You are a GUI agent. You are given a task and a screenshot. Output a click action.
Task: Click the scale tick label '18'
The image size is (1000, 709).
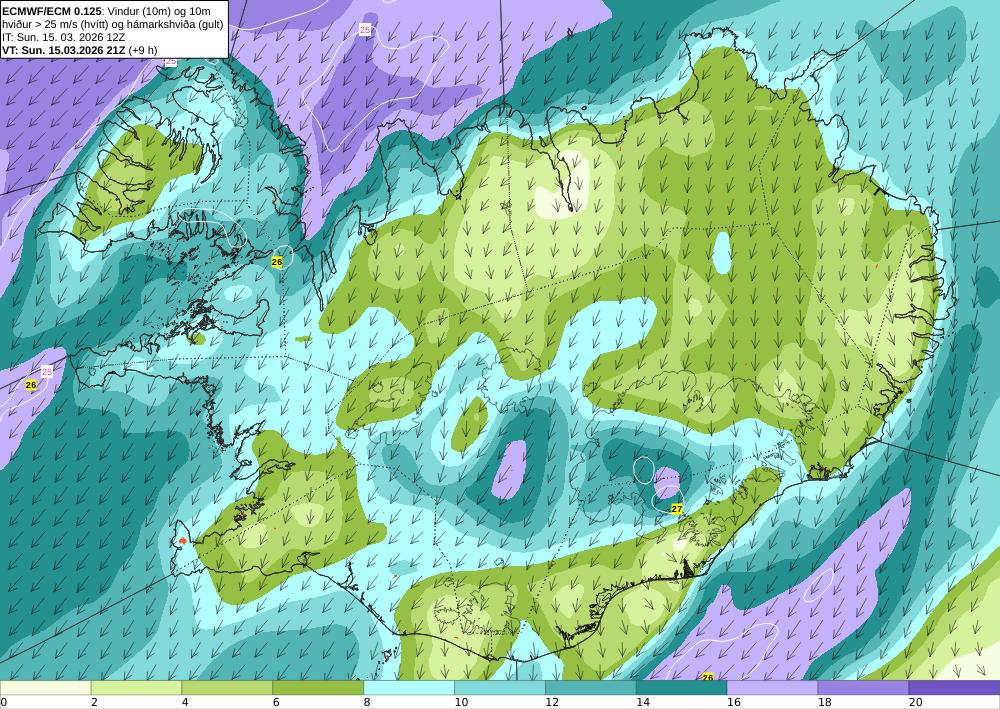click(x=825, y=703)
